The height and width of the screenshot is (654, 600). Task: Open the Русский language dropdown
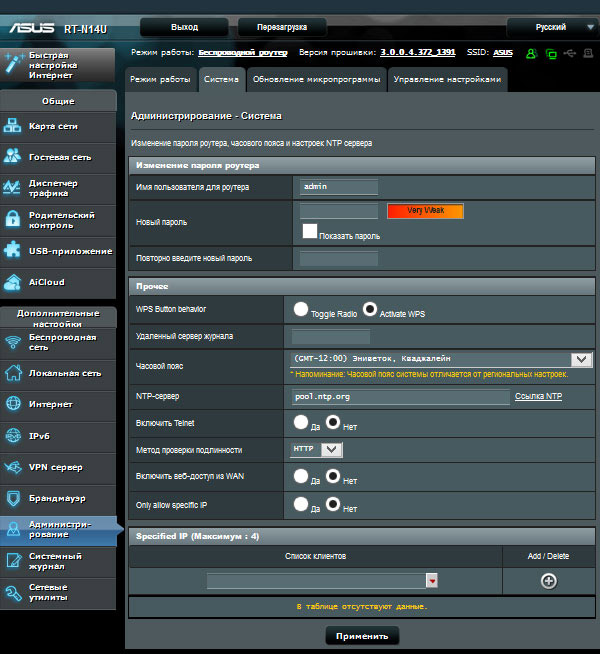tap(550, 27)
